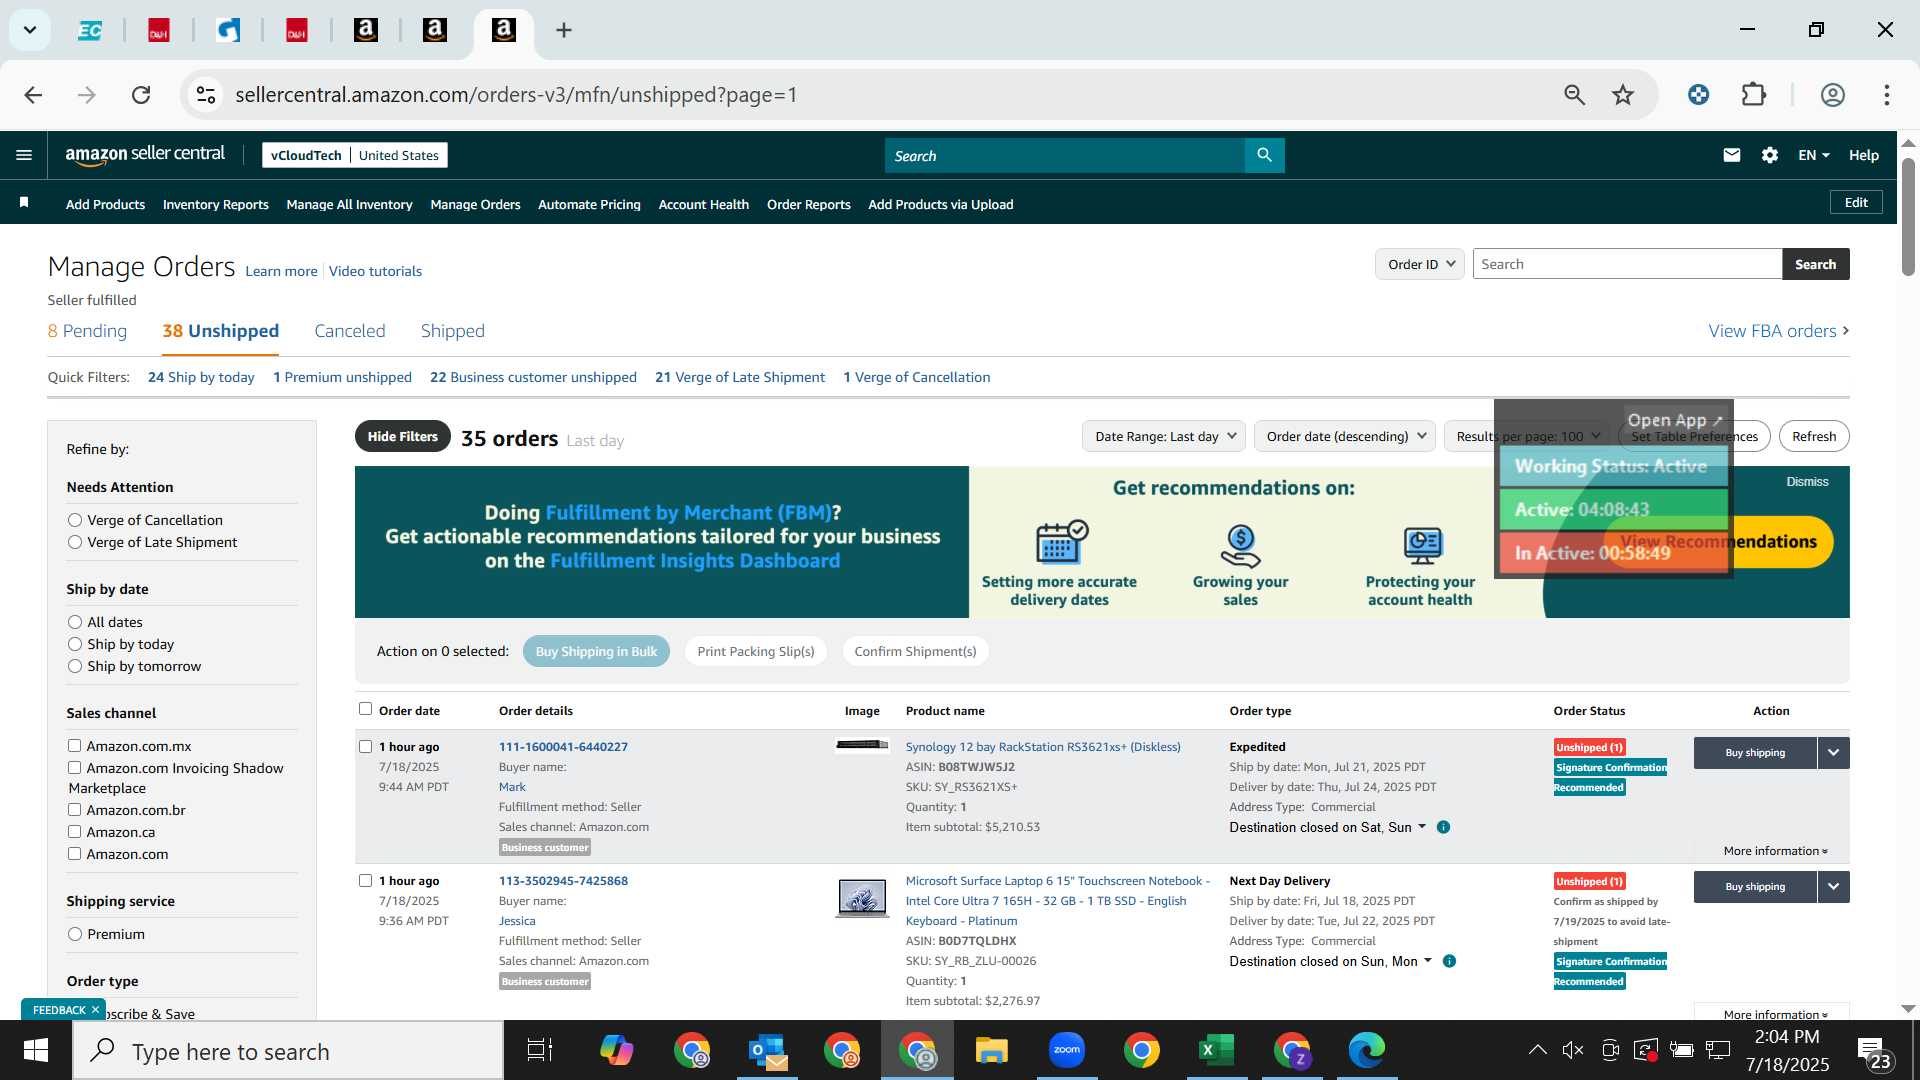Open Excel from the taskbar
1920x1080 pixels.
pos(1216,1050)
